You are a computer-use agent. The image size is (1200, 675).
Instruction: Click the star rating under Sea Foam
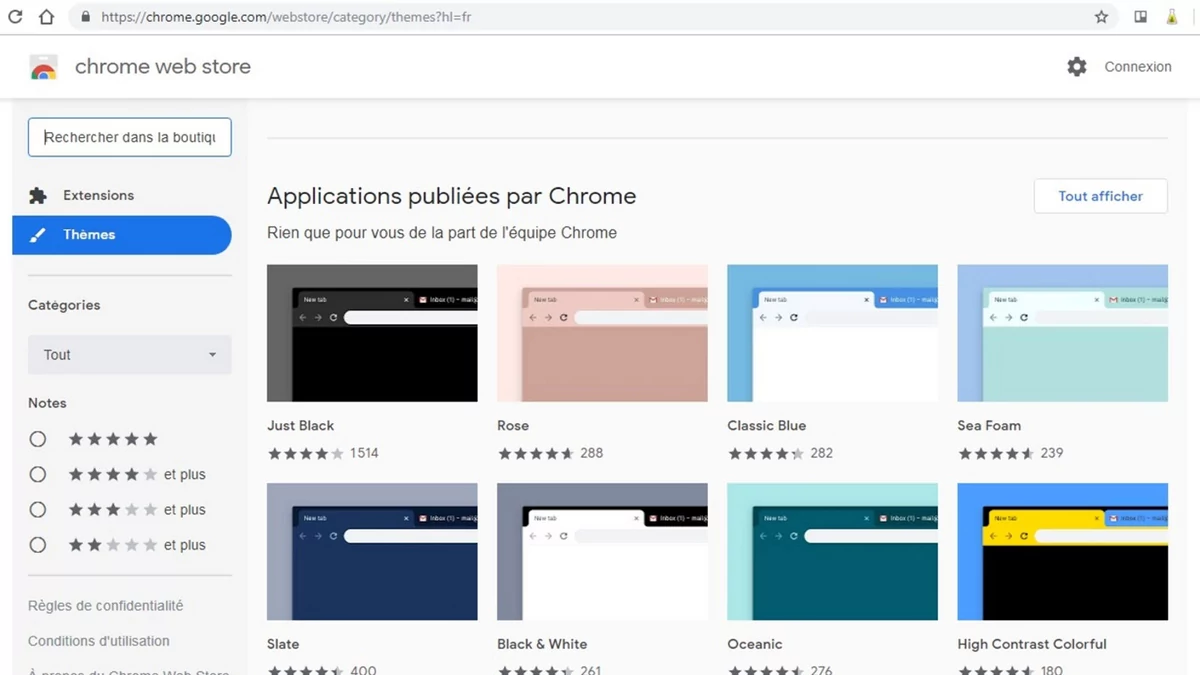pos(995,453)
